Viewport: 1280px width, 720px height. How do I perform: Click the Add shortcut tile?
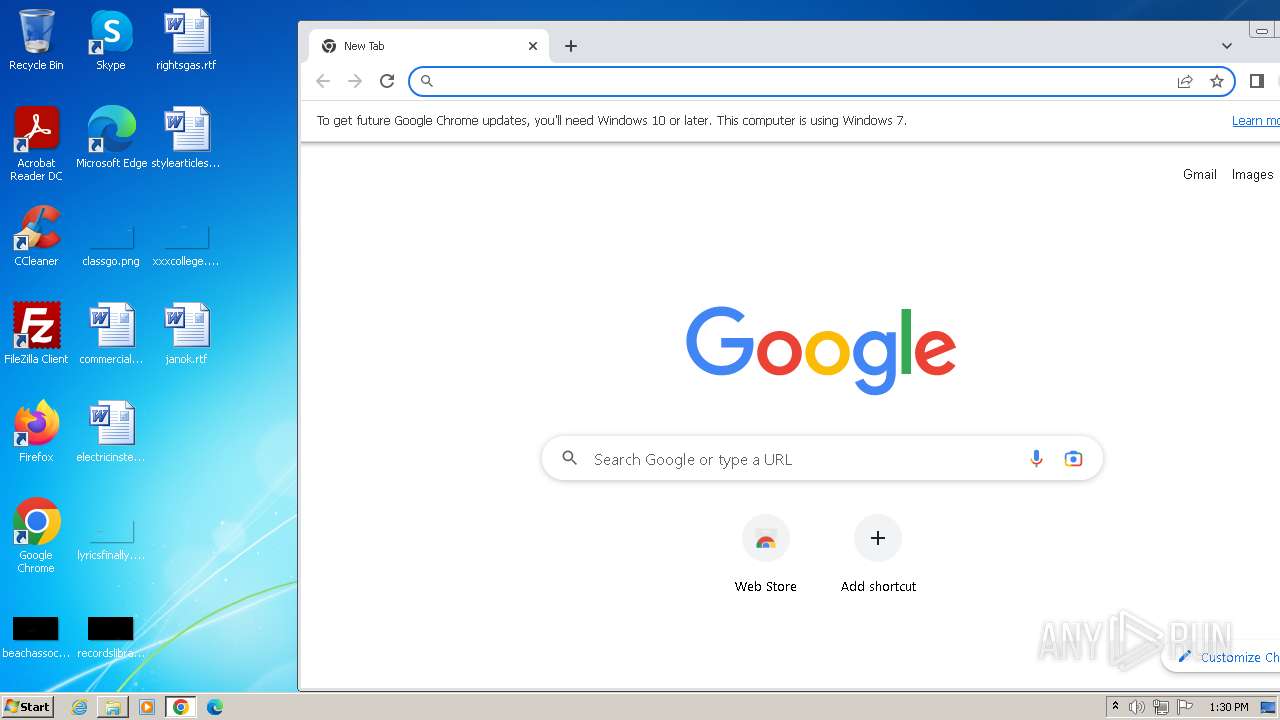[878, 555]
